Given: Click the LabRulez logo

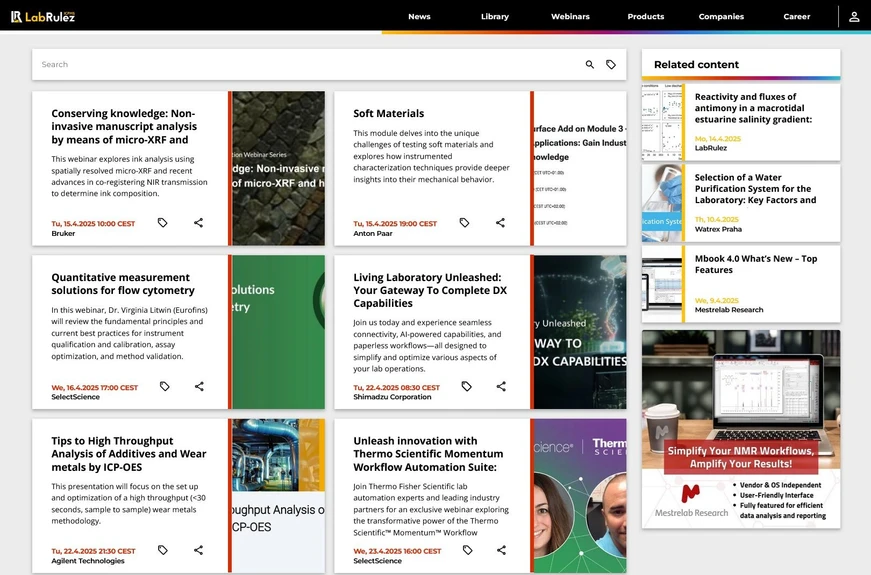Looking at the screenshot, I should [43, 17].
